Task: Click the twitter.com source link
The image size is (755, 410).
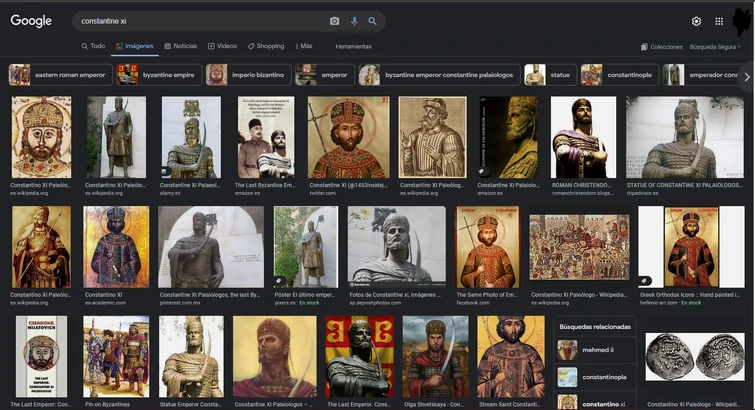Action: [323, 193]
